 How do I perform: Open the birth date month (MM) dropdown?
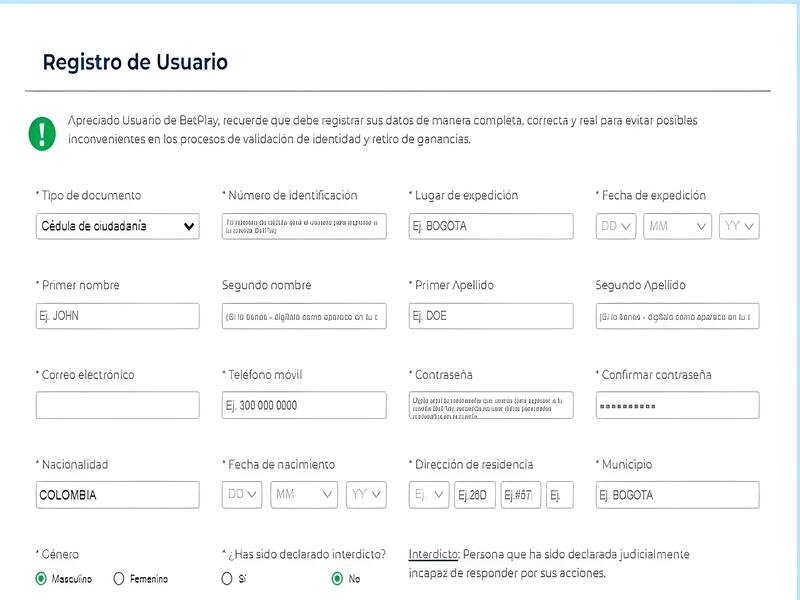pyautogui.click(x=304, y=494)
